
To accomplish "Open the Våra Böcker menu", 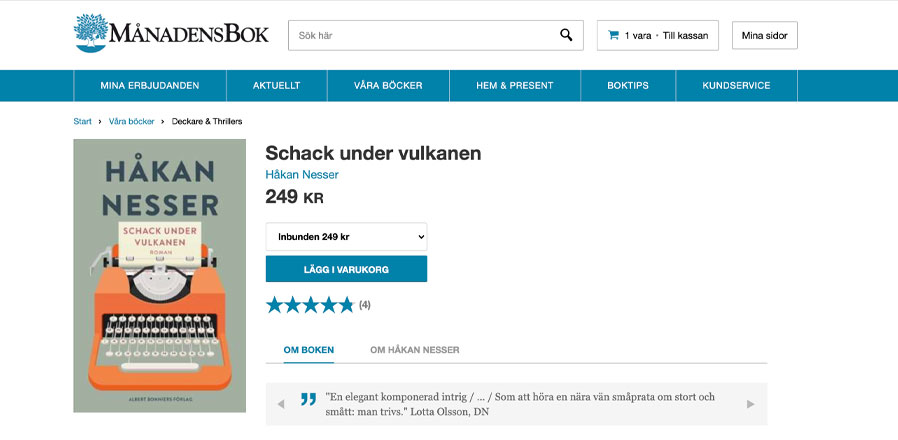I will pyautogui.click(x=388, y=85).
